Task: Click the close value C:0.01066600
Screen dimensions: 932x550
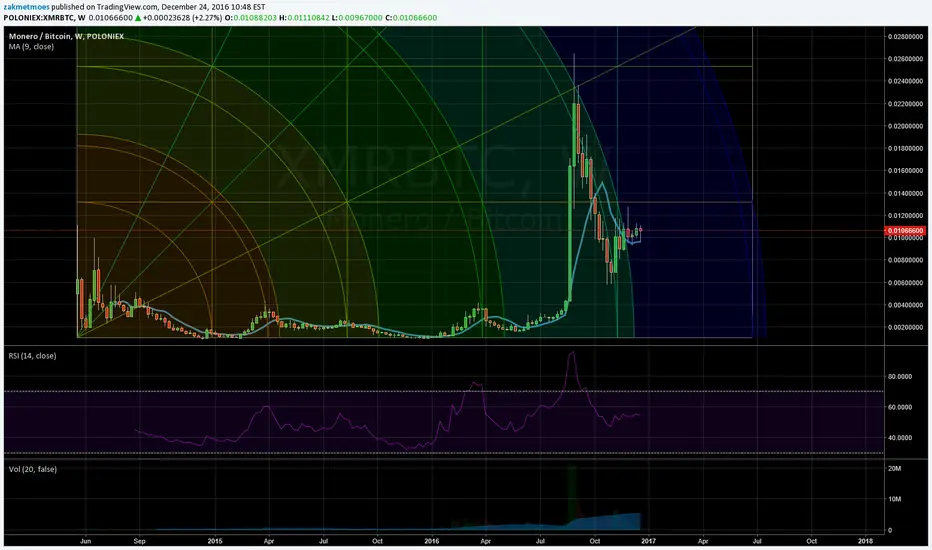Action: [x=411, y=18]
